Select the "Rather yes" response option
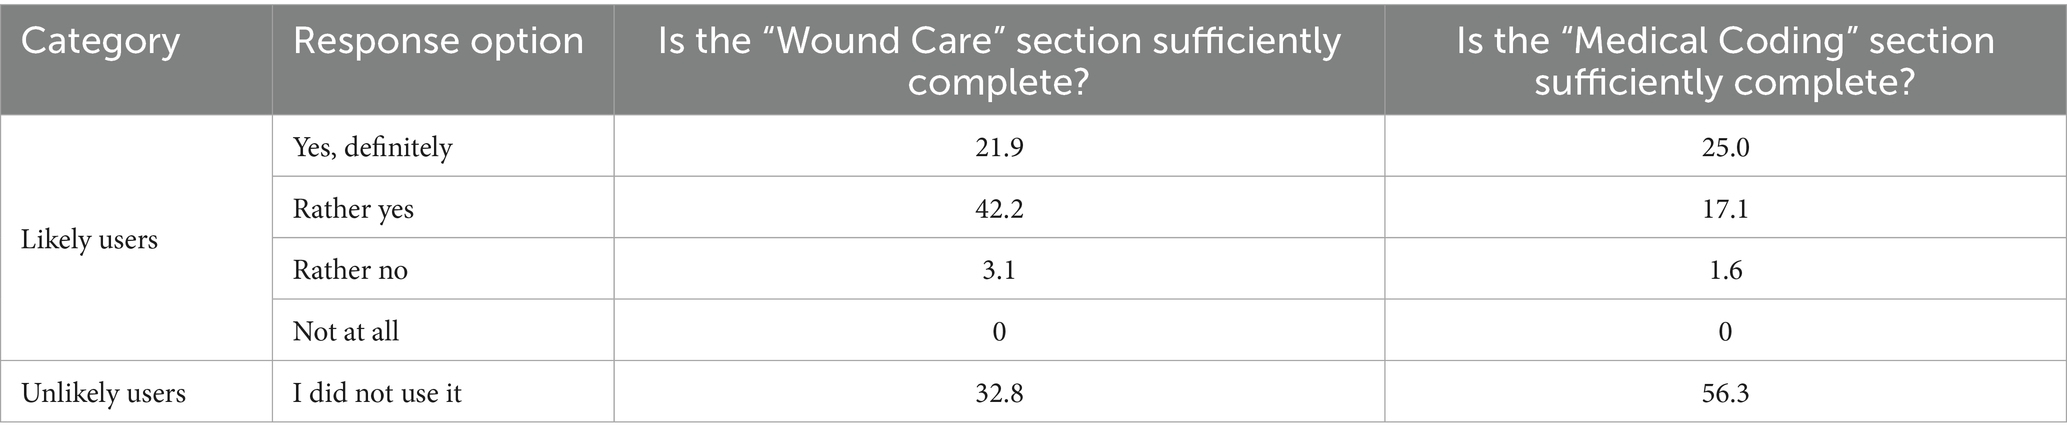 coord(353,209)
